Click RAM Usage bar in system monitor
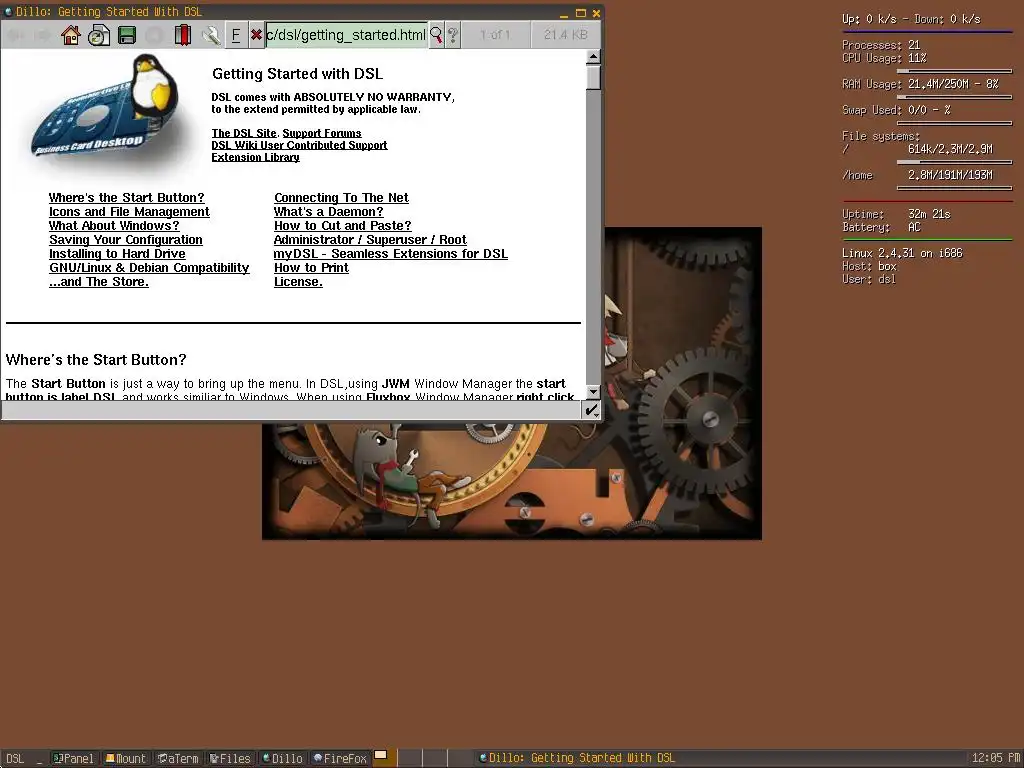The height and width of the screenshot is (768, 1024). click(x=954, y=97)
